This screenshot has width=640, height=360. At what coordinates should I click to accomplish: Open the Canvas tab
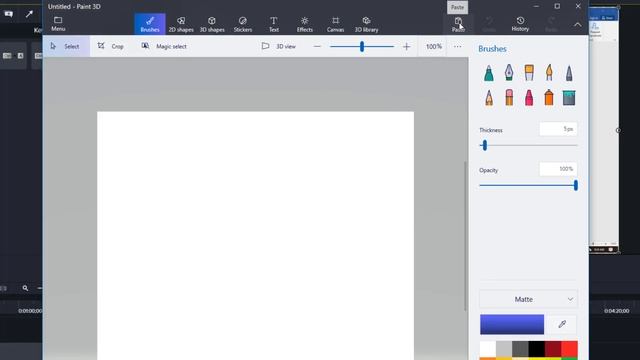click(x=336, y=24)
